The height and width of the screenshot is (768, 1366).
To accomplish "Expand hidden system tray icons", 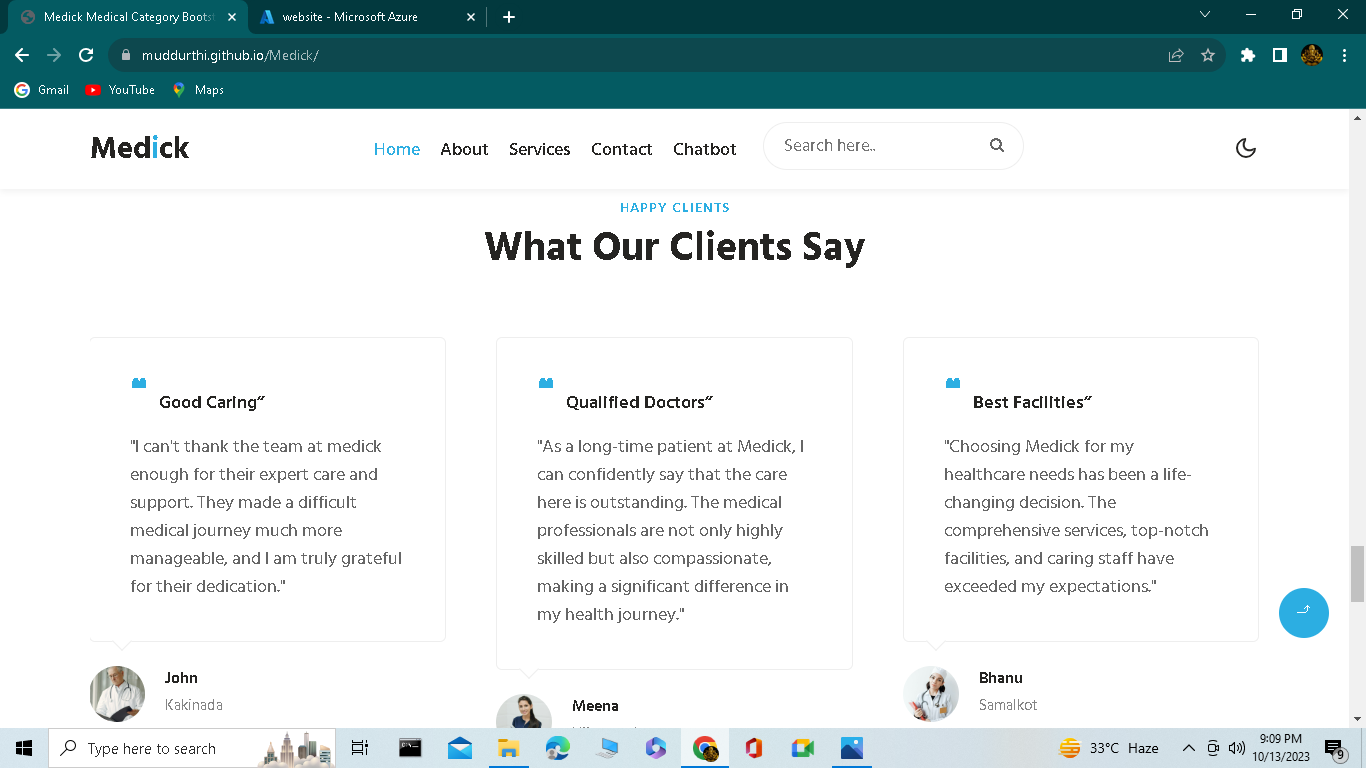I will pyautogui.click(x=1189, y=748).
